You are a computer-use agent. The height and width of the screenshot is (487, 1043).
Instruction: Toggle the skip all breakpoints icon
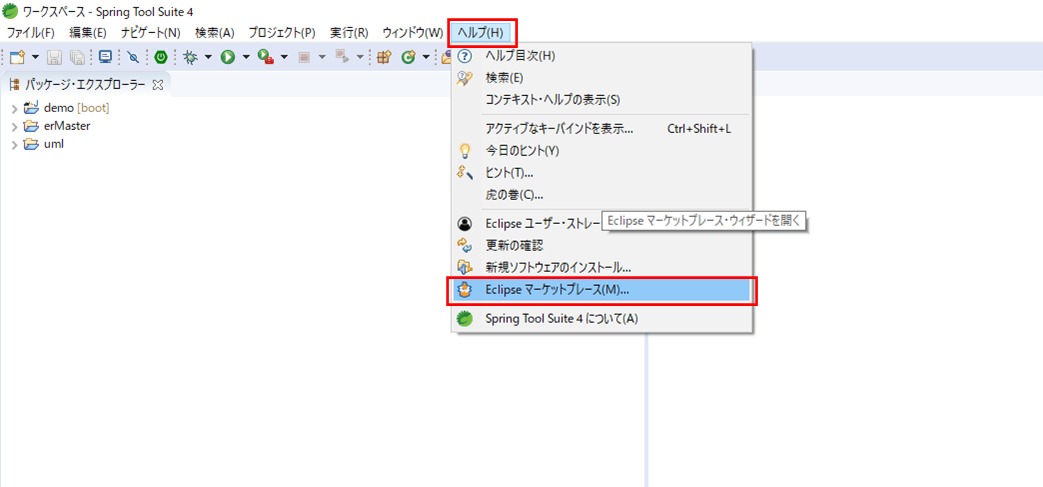point(133,58)
